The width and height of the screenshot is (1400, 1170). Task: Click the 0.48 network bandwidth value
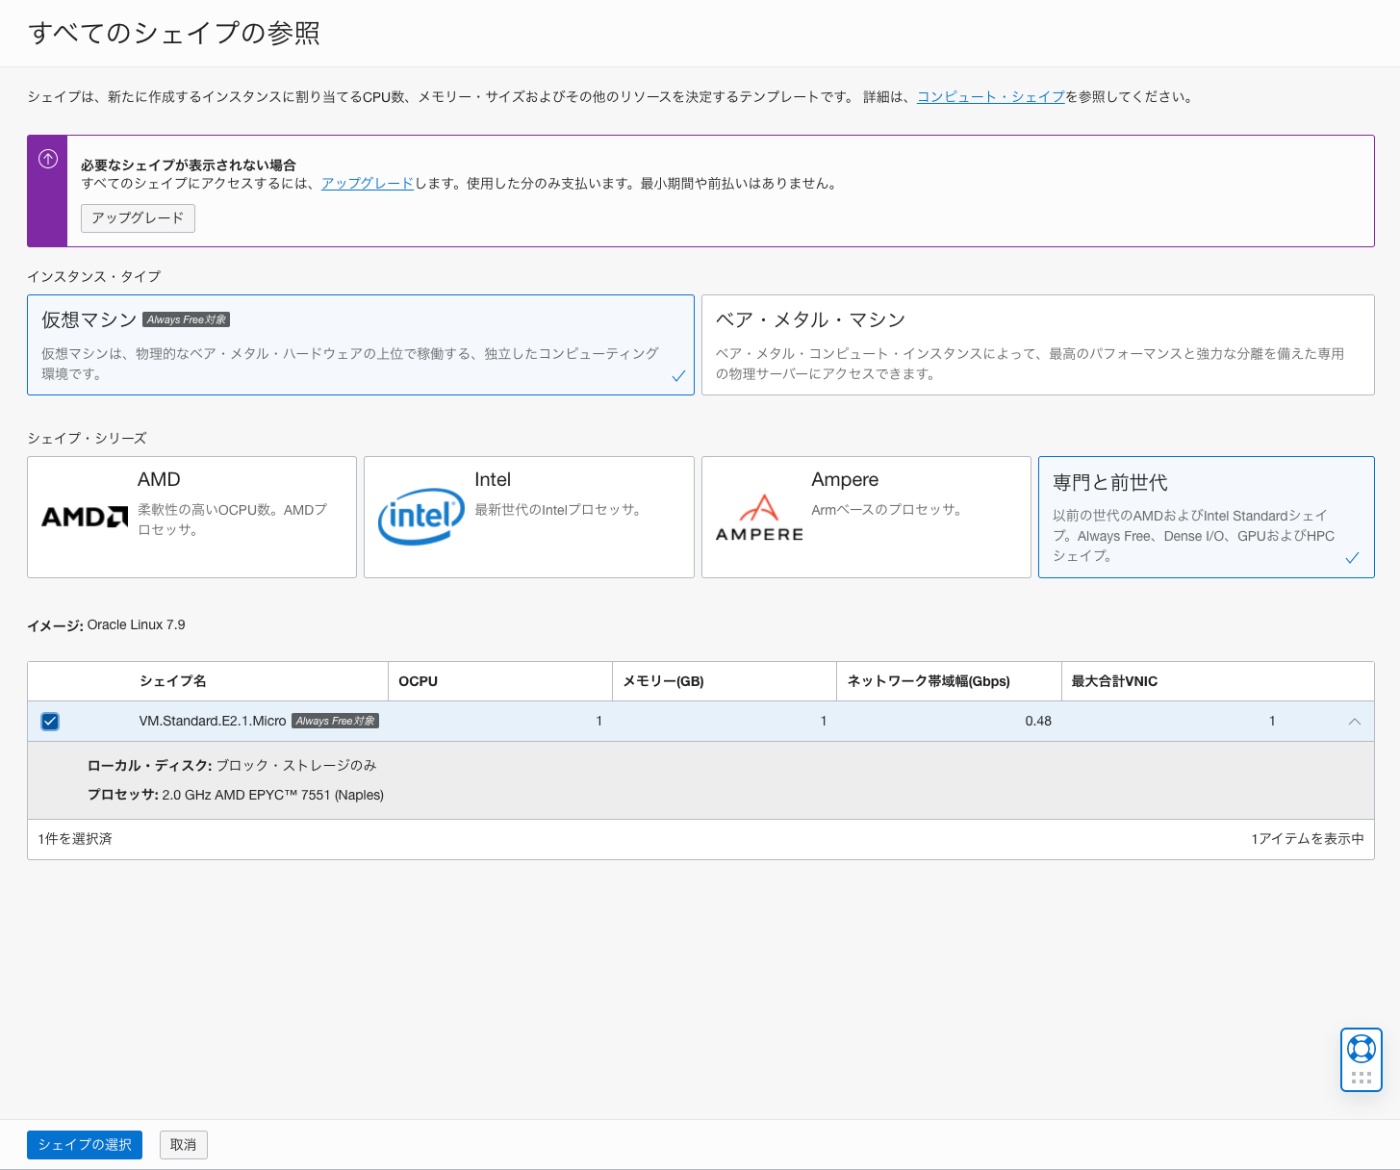1038,721
